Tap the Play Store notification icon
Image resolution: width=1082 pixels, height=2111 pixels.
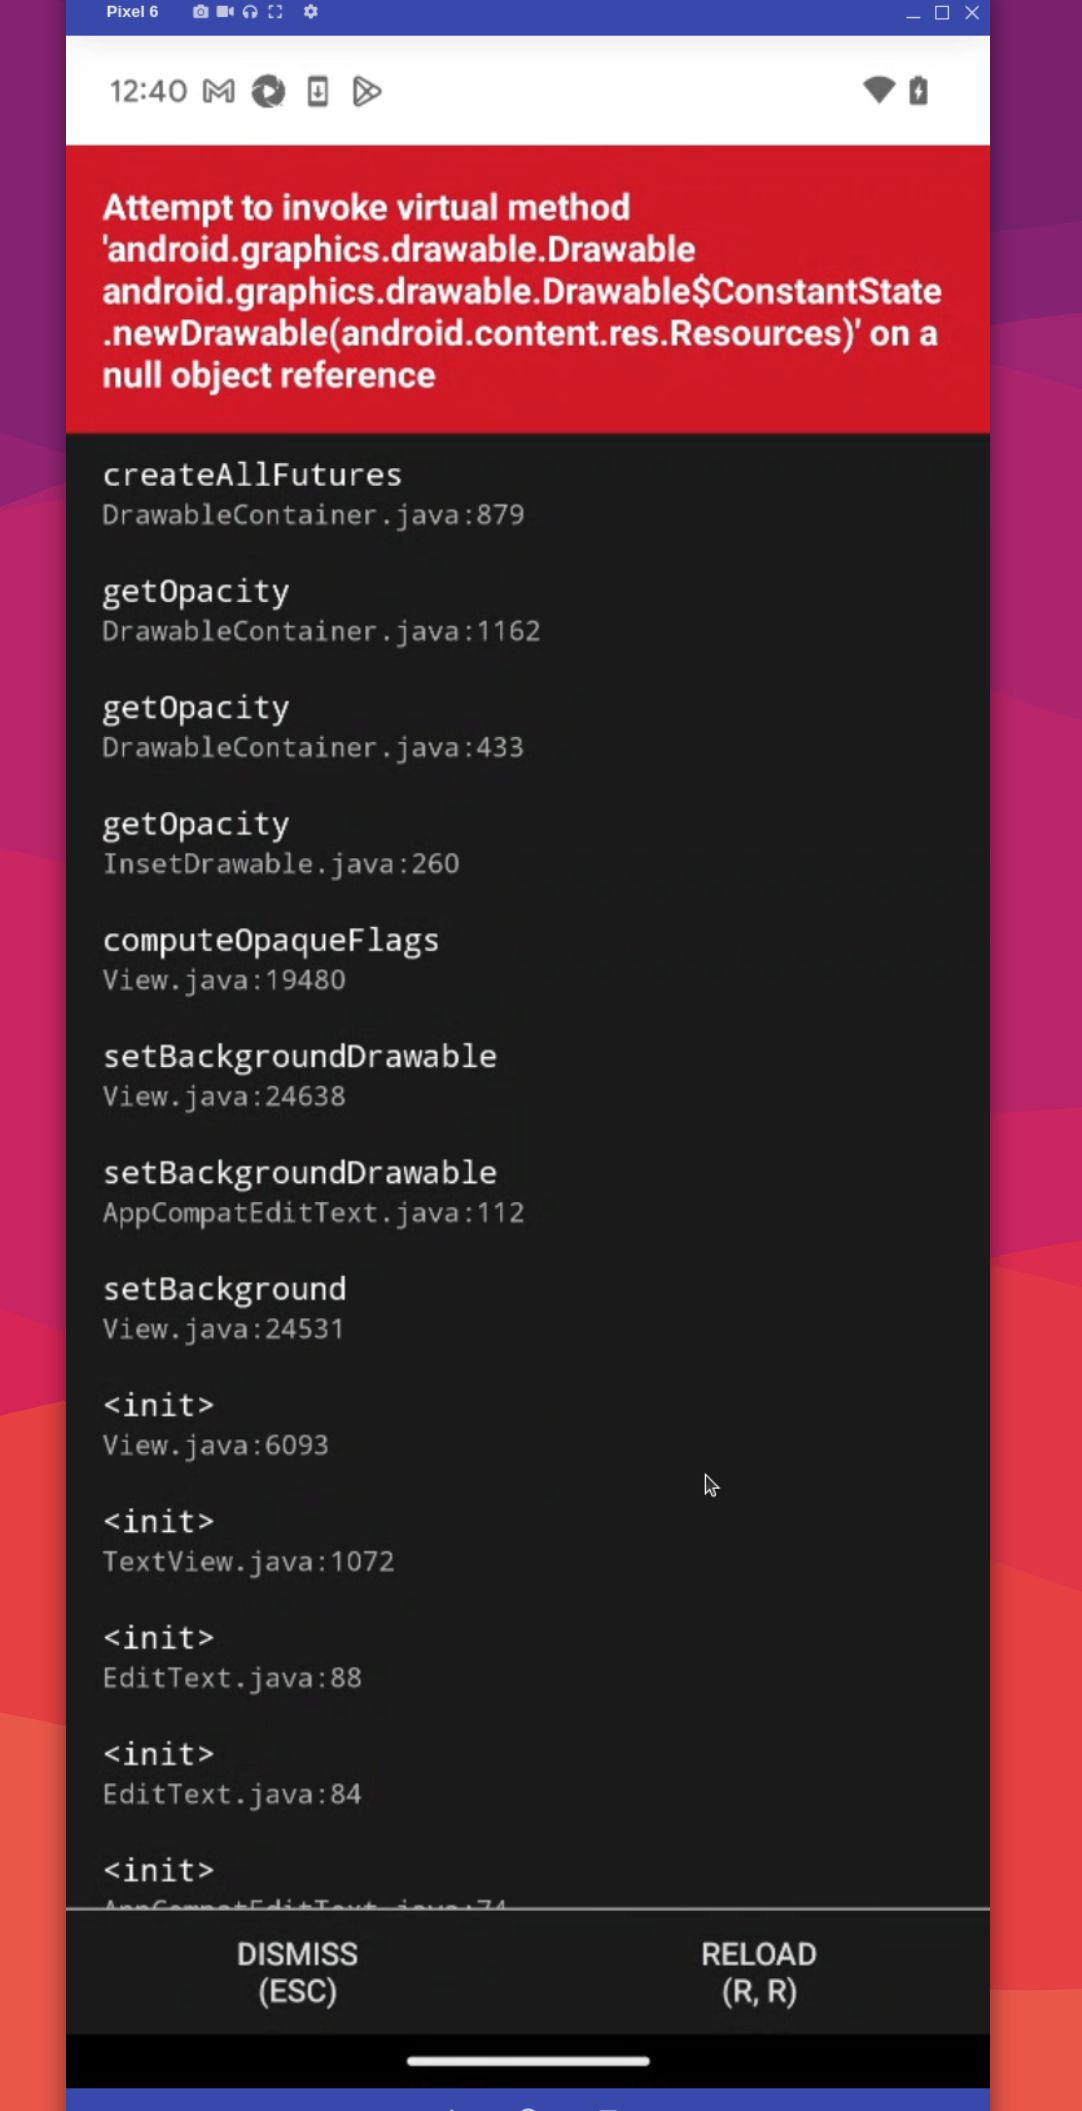pos(368,91)
